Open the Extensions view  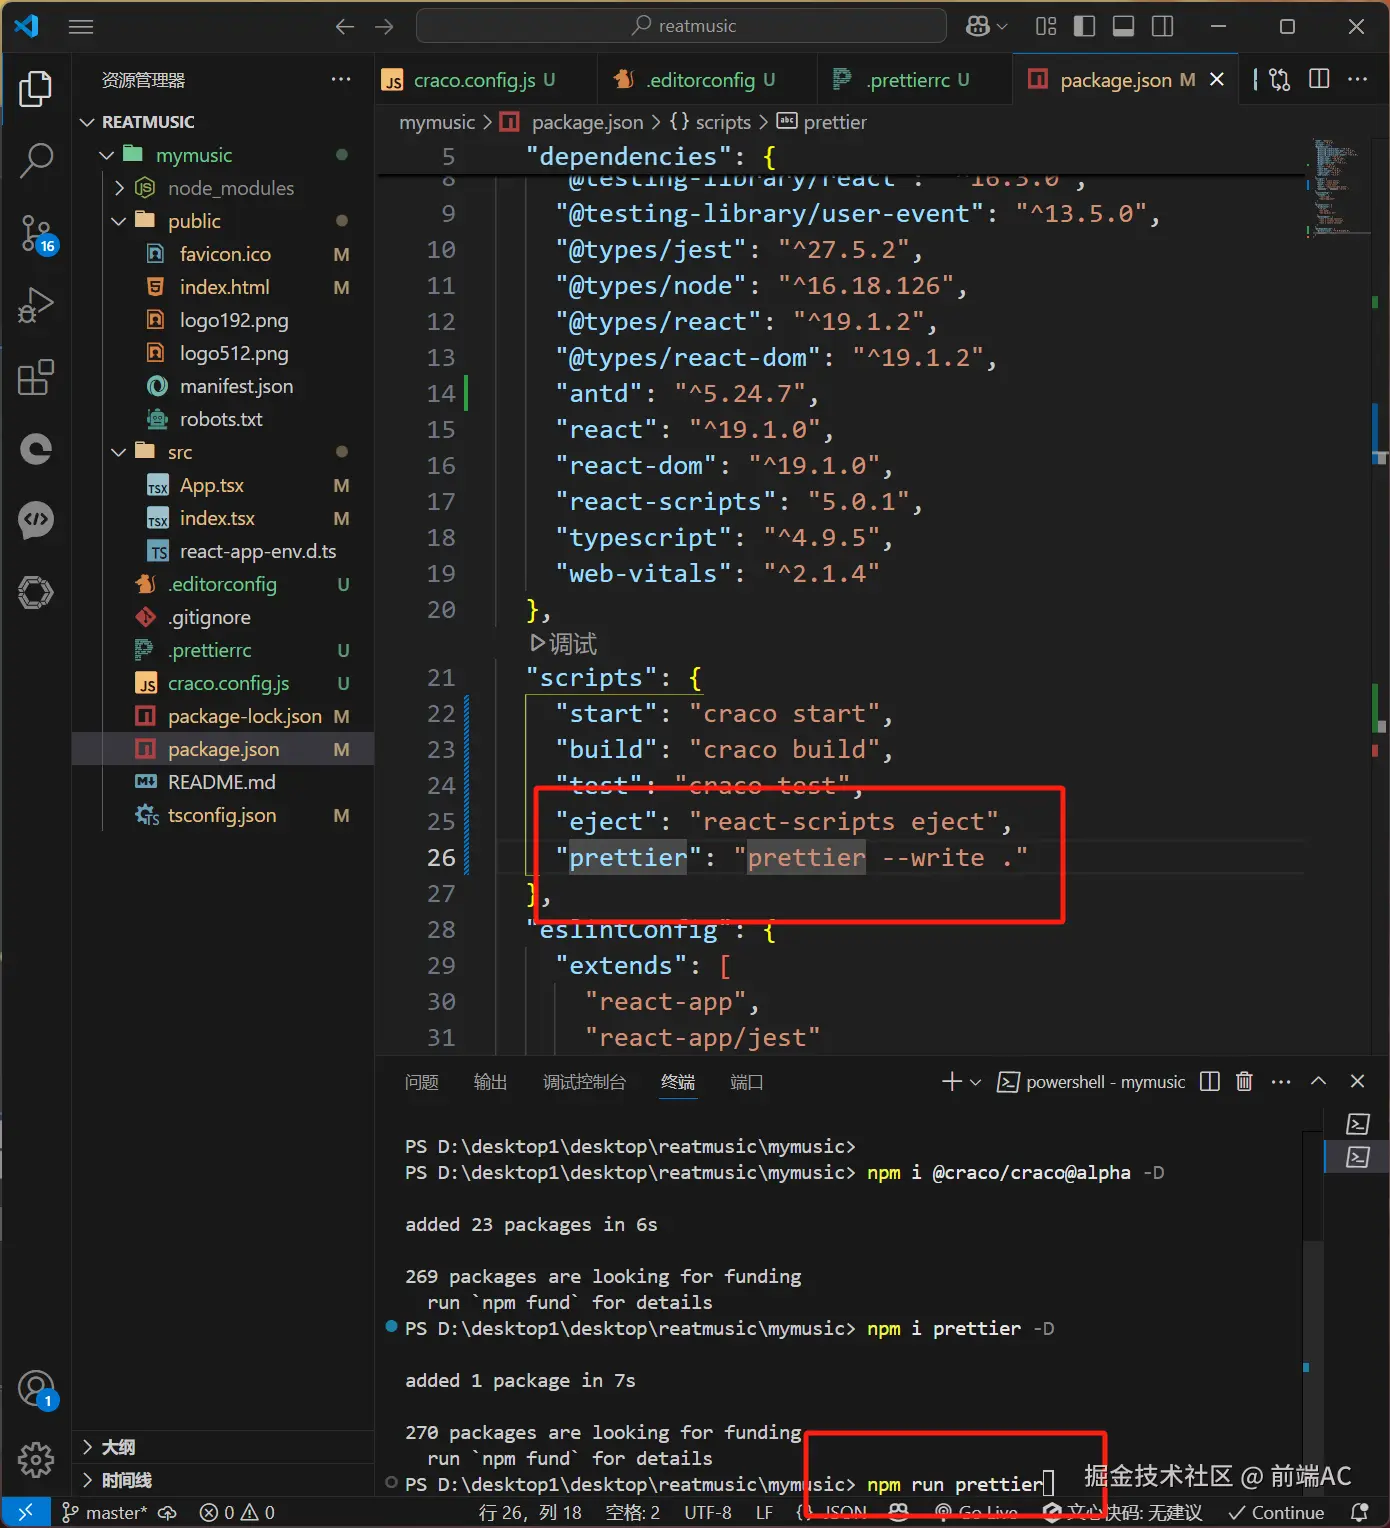pos(36,378)
